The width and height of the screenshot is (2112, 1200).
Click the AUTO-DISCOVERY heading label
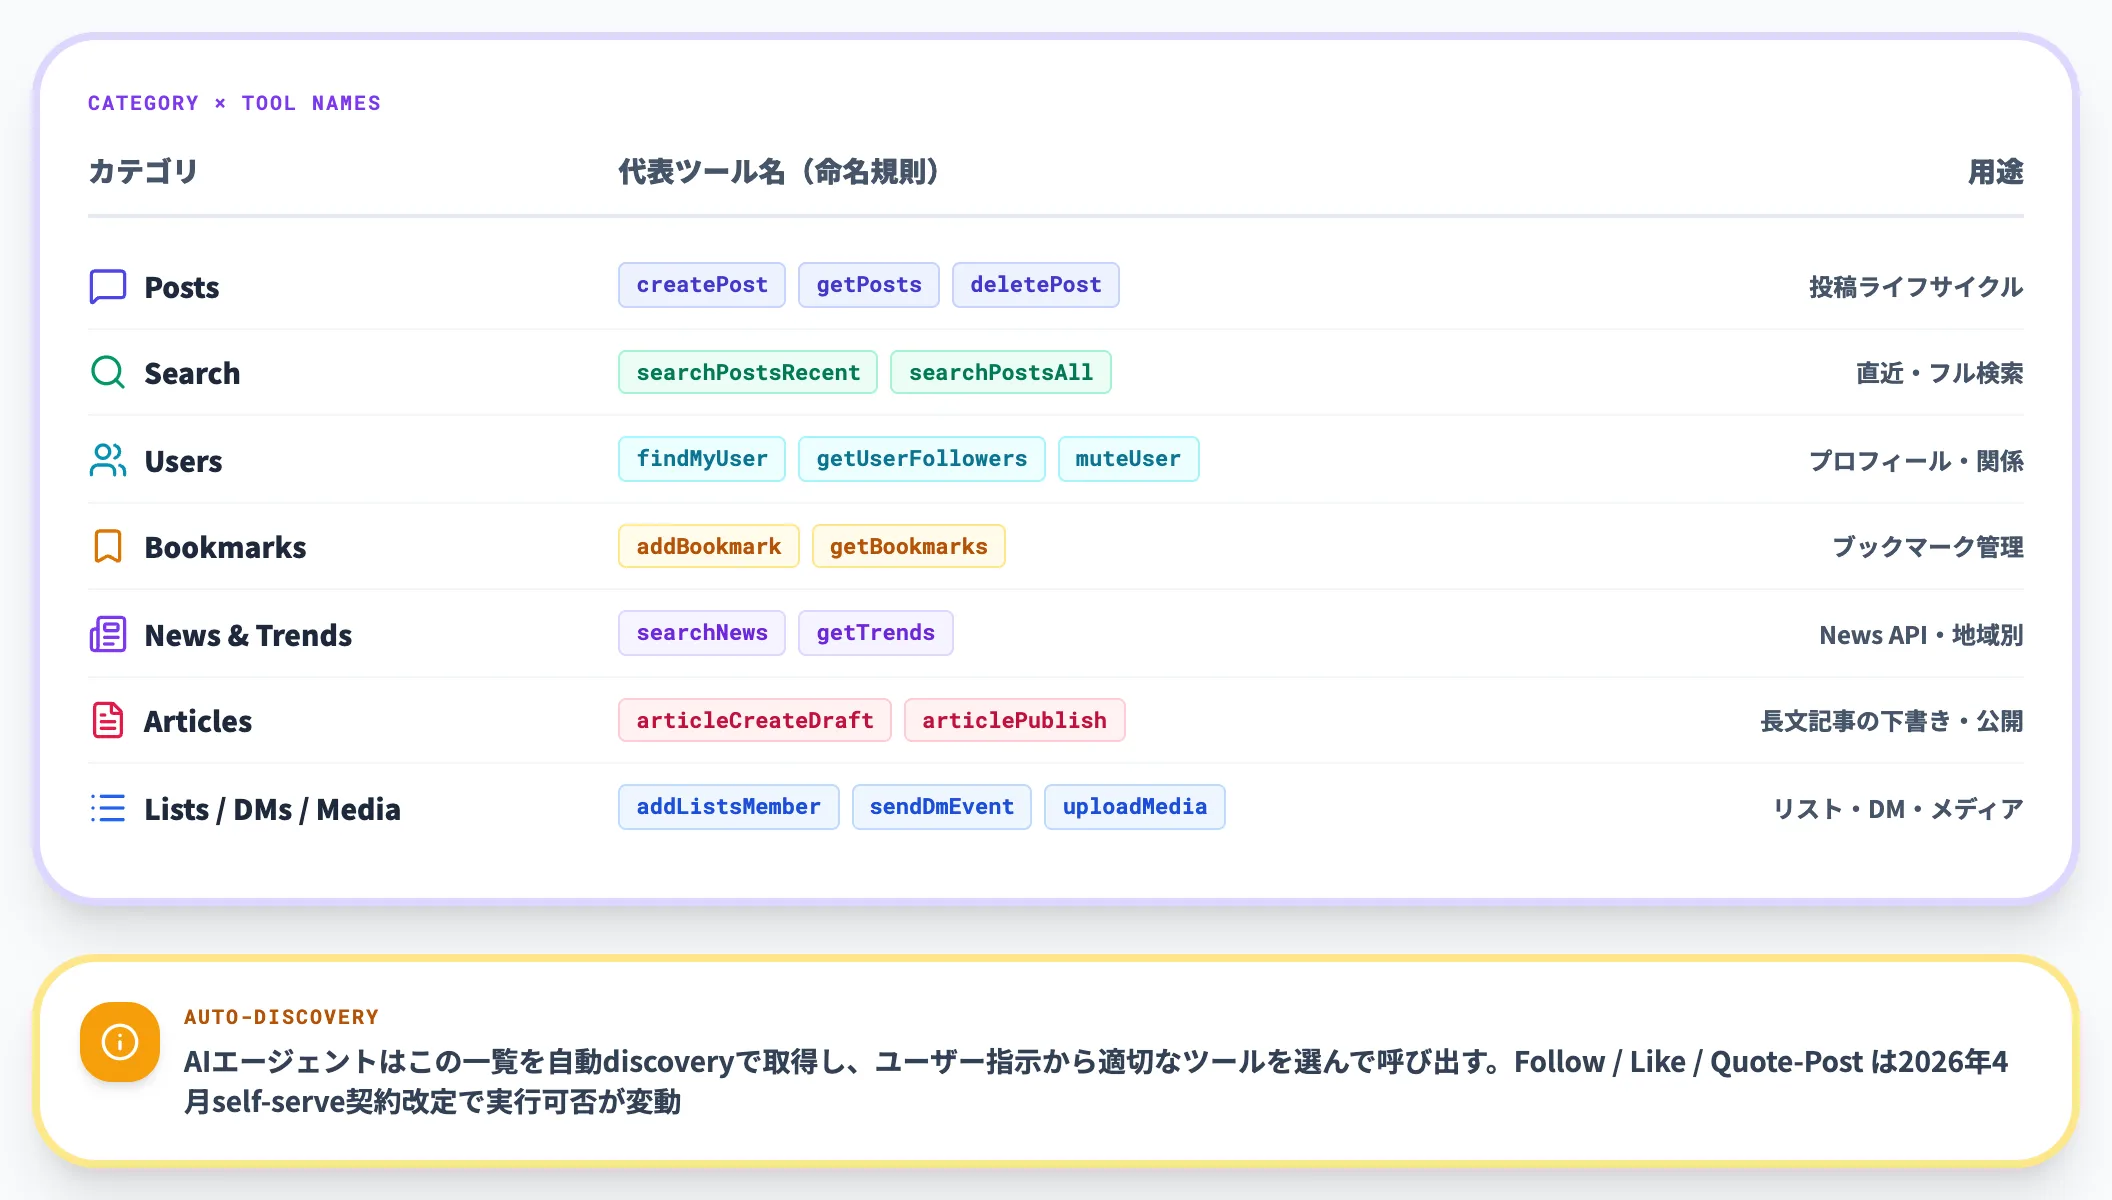pos(281,1017)
